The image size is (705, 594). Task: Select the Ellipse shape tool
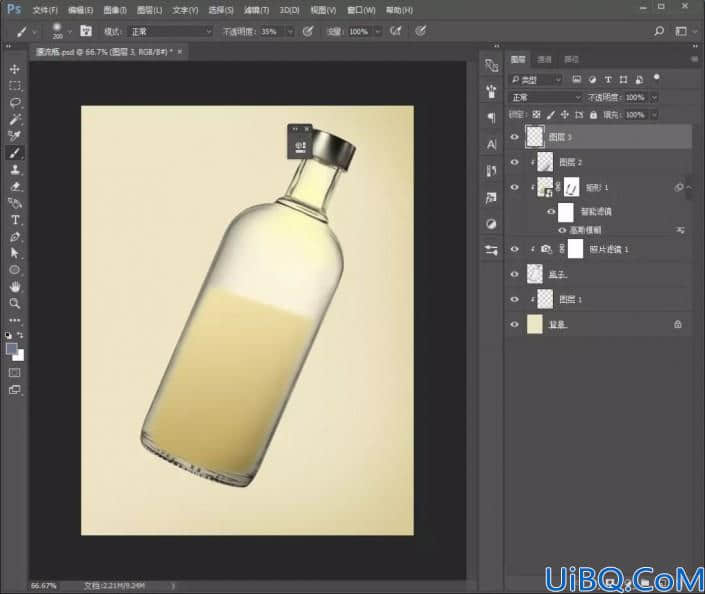point(14,270)
